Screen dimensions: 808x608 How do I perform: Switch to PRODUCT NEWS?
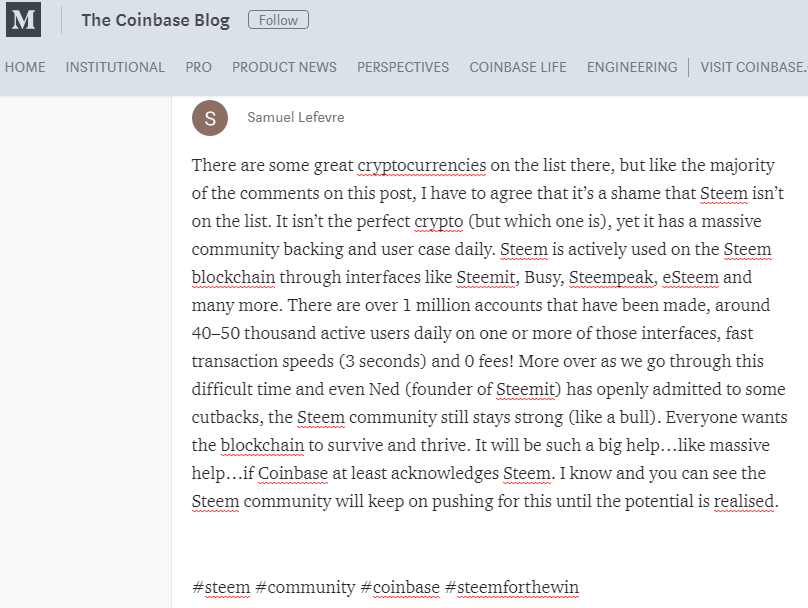click(284, 67)
